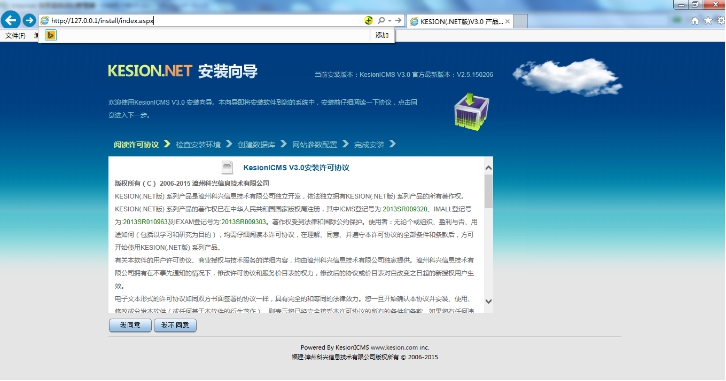Go back with the browser Back arrow
This screenshot has width=726, height=381.
tap(11, 20)
